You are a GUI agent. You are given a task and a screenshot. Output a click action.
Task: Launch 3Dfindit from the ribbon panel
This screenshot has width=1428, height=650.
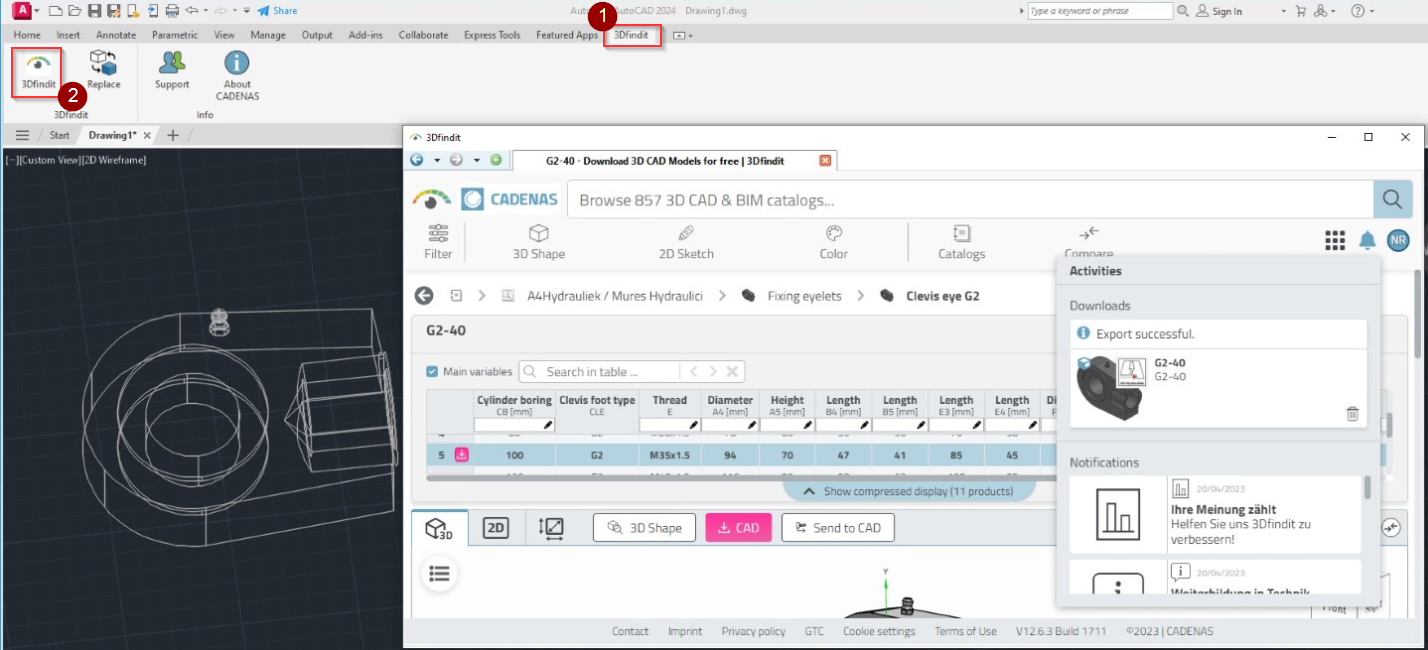coord(38,71)
